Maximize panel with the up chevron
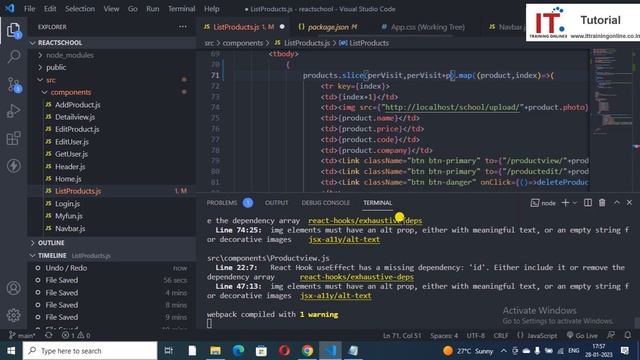The image size is (640, 360). point(617,202)
